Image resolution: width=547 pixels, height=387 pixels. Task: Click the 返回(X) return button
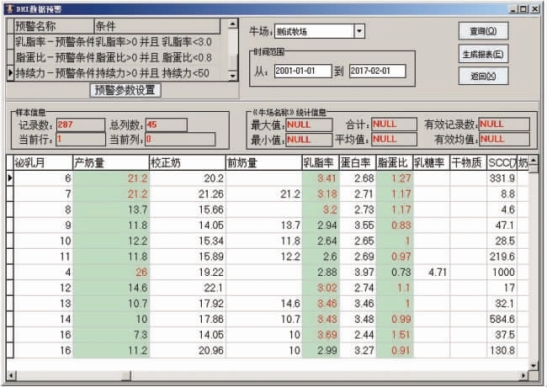(x=483, y=76)
